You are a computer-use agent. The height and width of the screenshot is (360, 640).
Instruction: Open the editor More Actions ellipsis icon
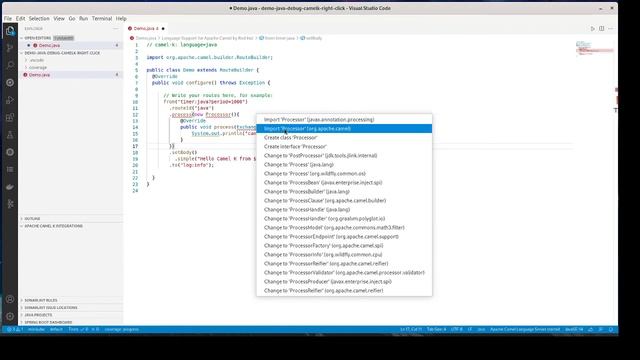pos(611,29)
